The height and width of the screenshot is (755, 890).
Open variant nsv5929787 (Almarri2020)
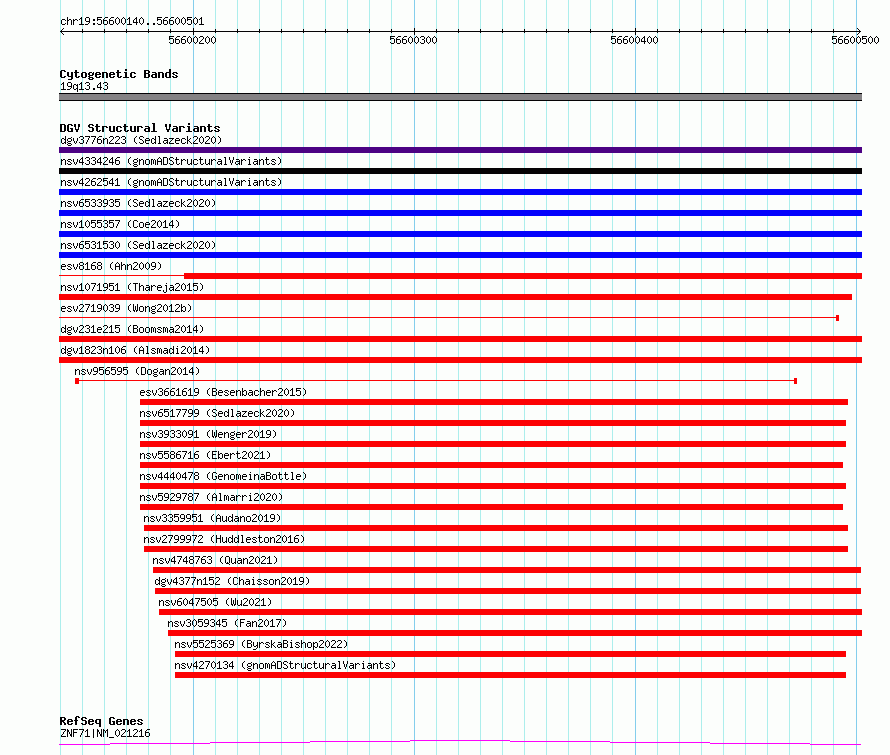pyautogui.click(x=211, y=497)
